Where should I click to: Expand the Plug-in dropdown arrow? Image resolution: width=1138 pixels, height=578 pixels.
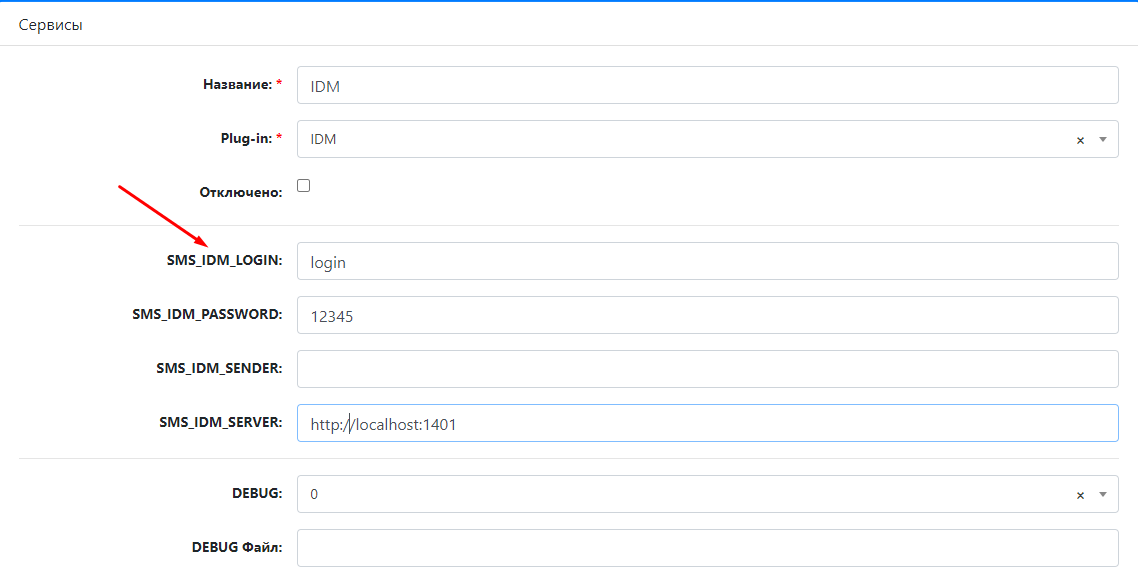click(1103, 139)
